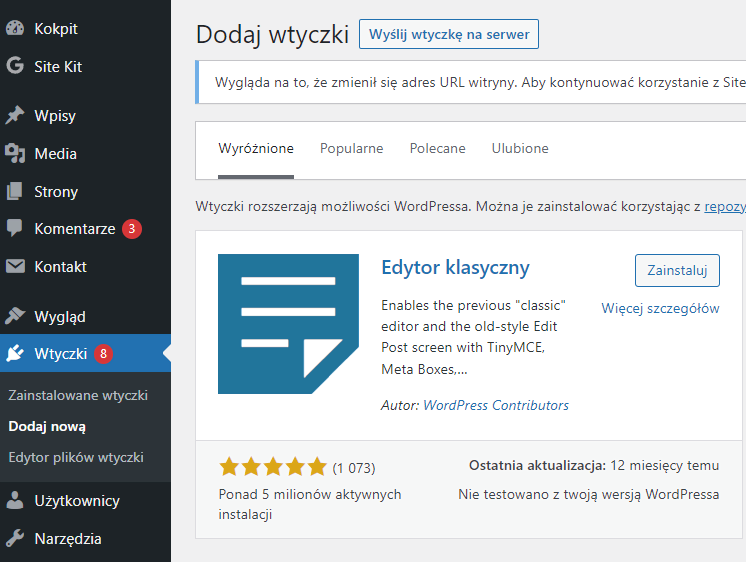Open the Narzędzia menu item
The image size is (746, 562).
point(85,539)
